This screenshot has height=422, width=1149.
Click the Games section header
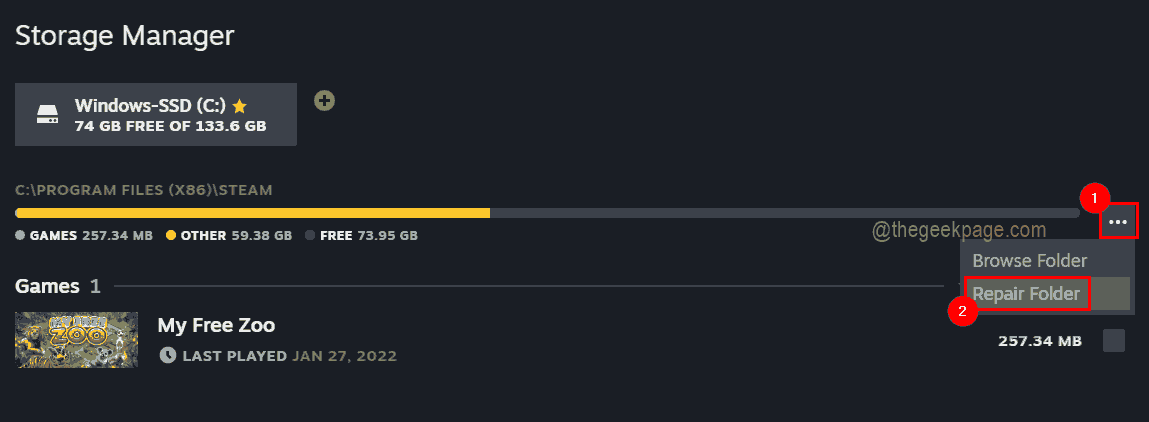(47, 286)
